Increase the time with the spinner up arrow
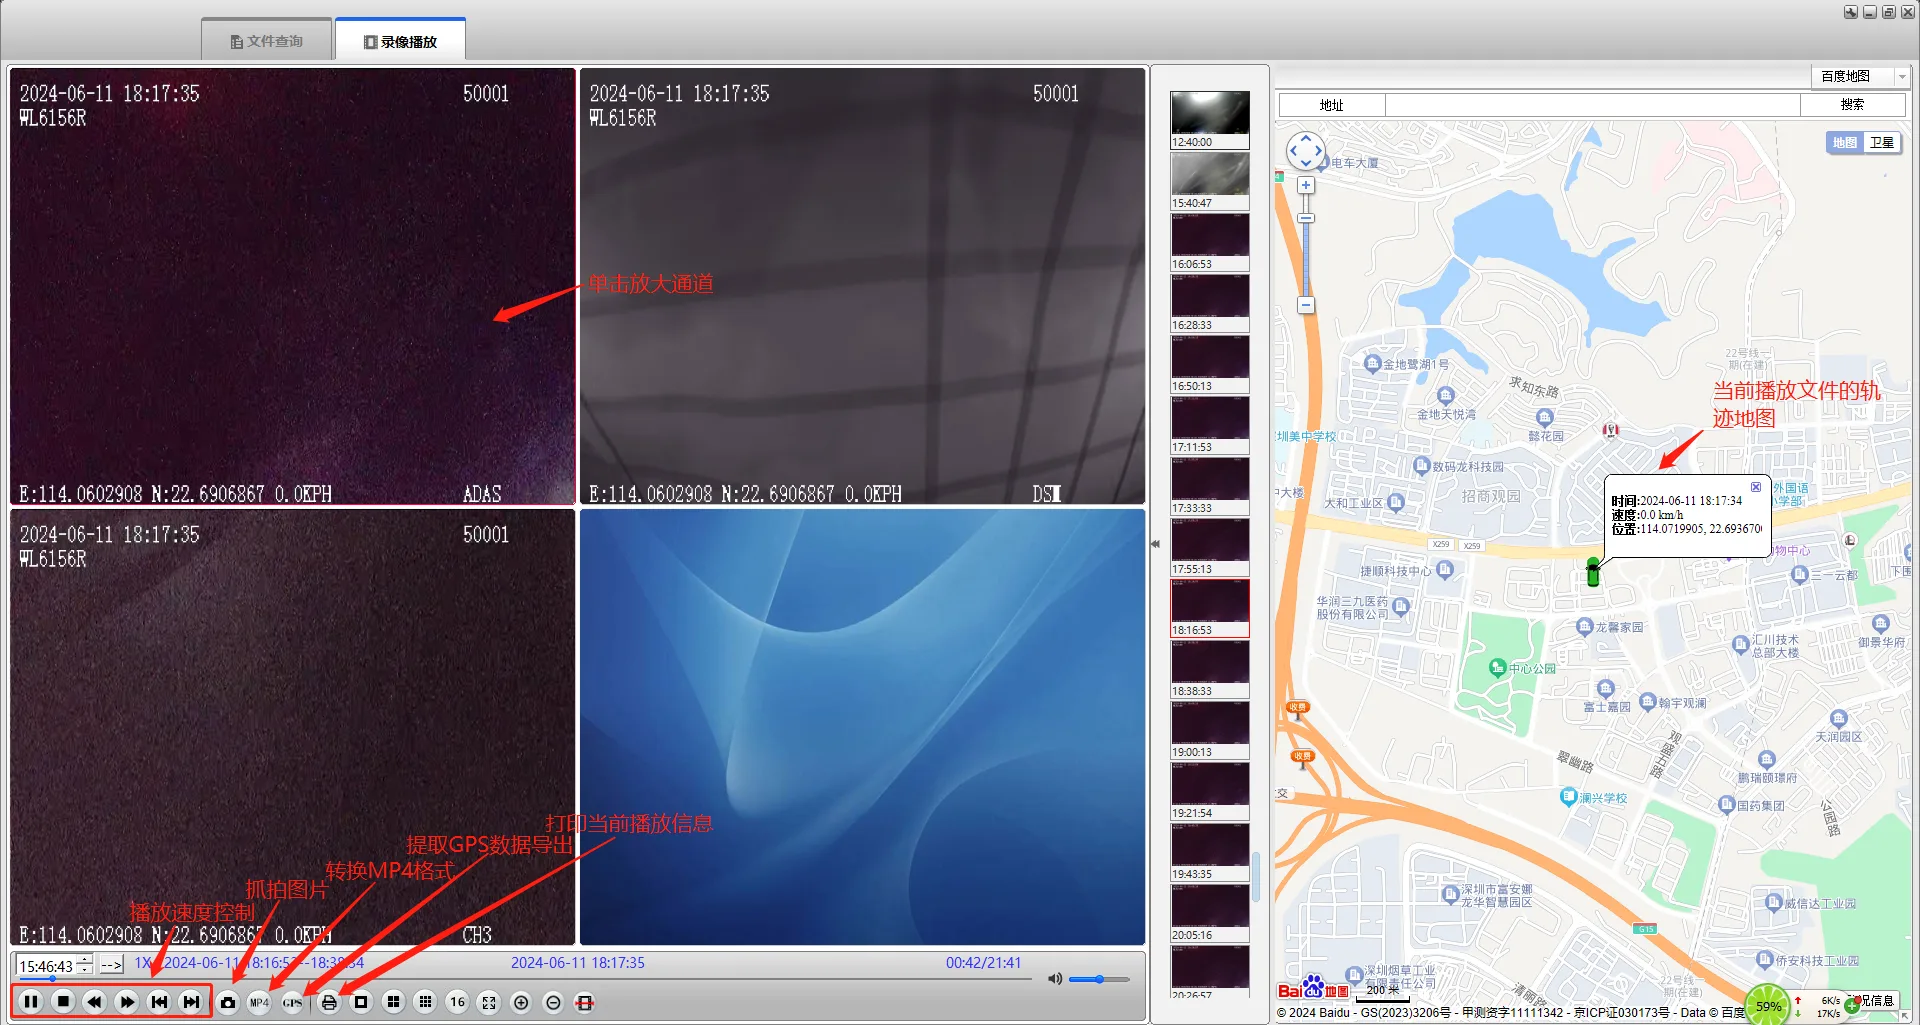This screenshot has width=1920, height=1025. click(x=85, y=960)
